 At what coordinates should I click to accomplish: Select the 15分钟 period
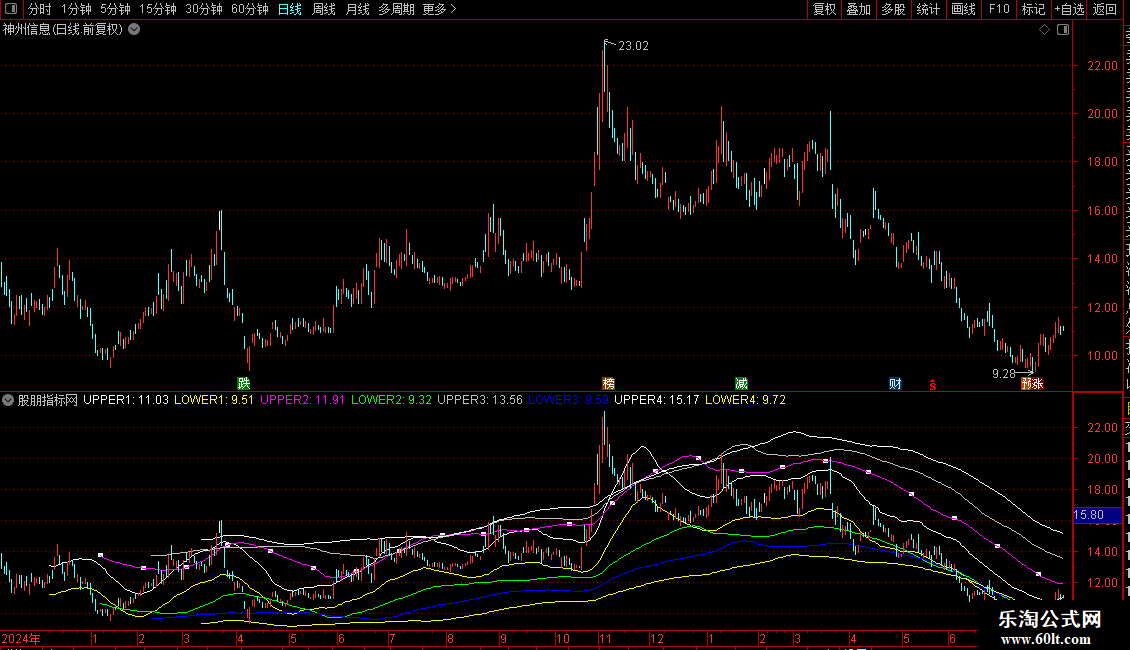(158, 9)
